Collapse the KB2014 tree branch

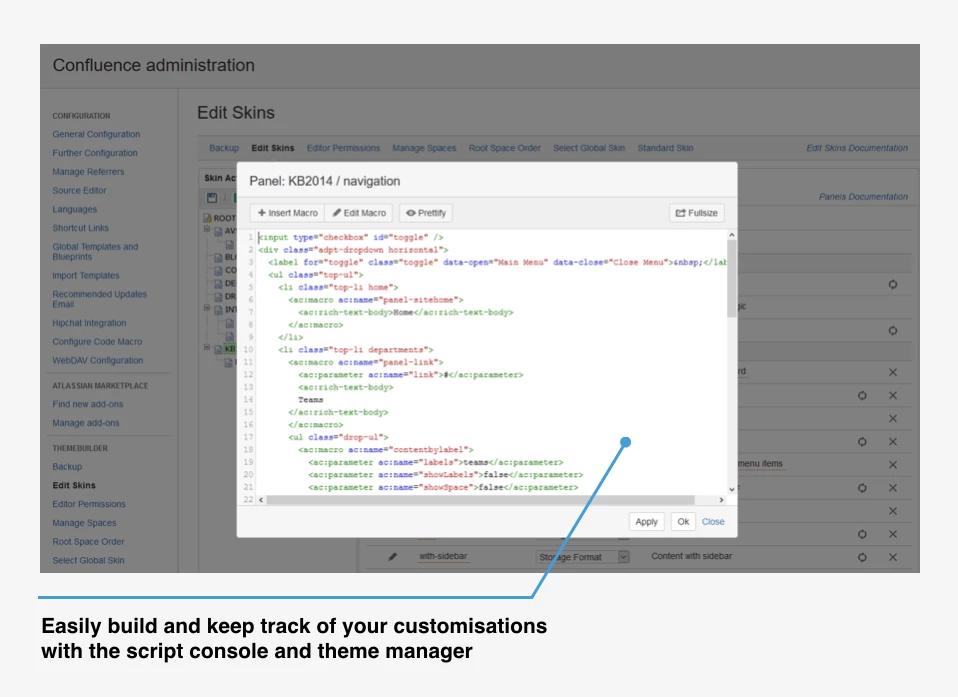(208, 347)
